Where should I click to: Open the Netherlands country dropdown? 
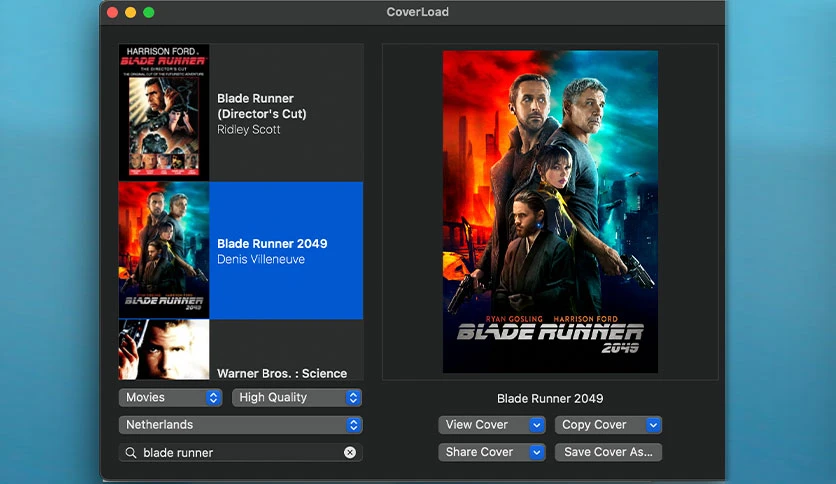pos(240,425)
